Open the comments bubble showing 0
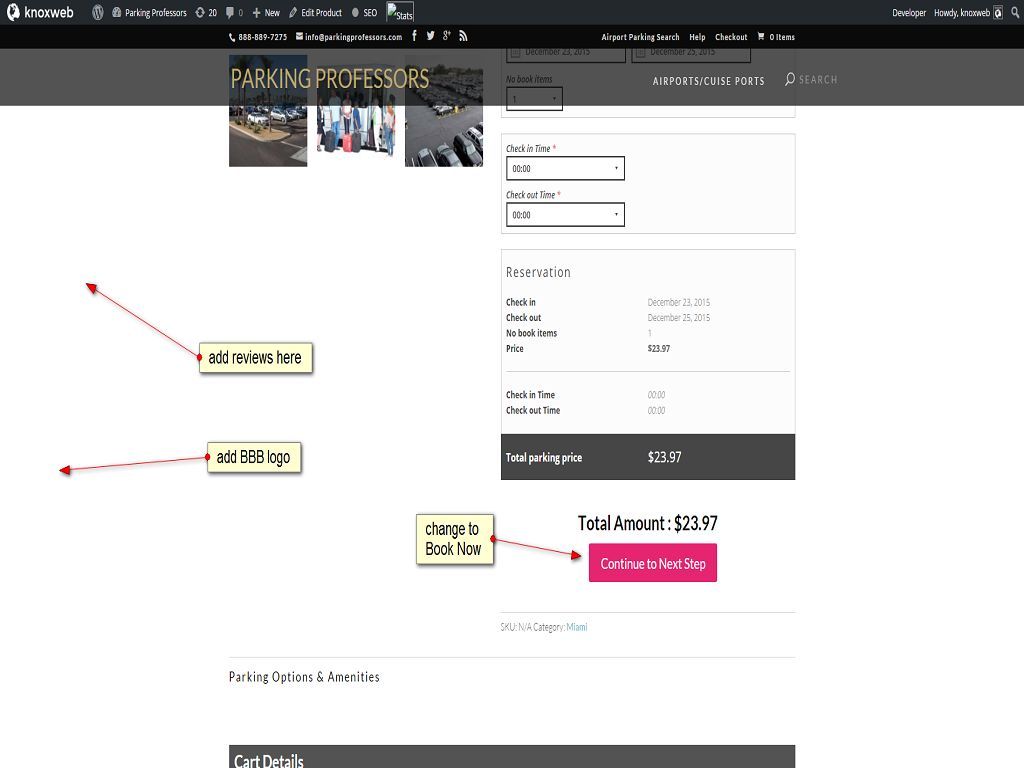This screenshot has height=768, width=1024. tap(234, 12)
